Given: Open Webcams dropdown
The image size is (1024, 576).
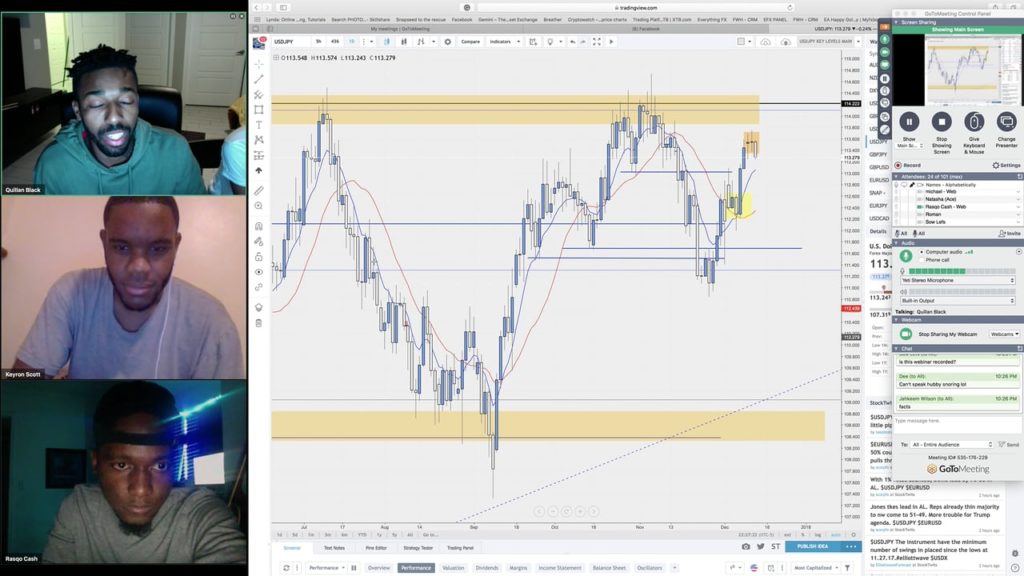Looking at the screenshot, I should tap(1004, 334).
